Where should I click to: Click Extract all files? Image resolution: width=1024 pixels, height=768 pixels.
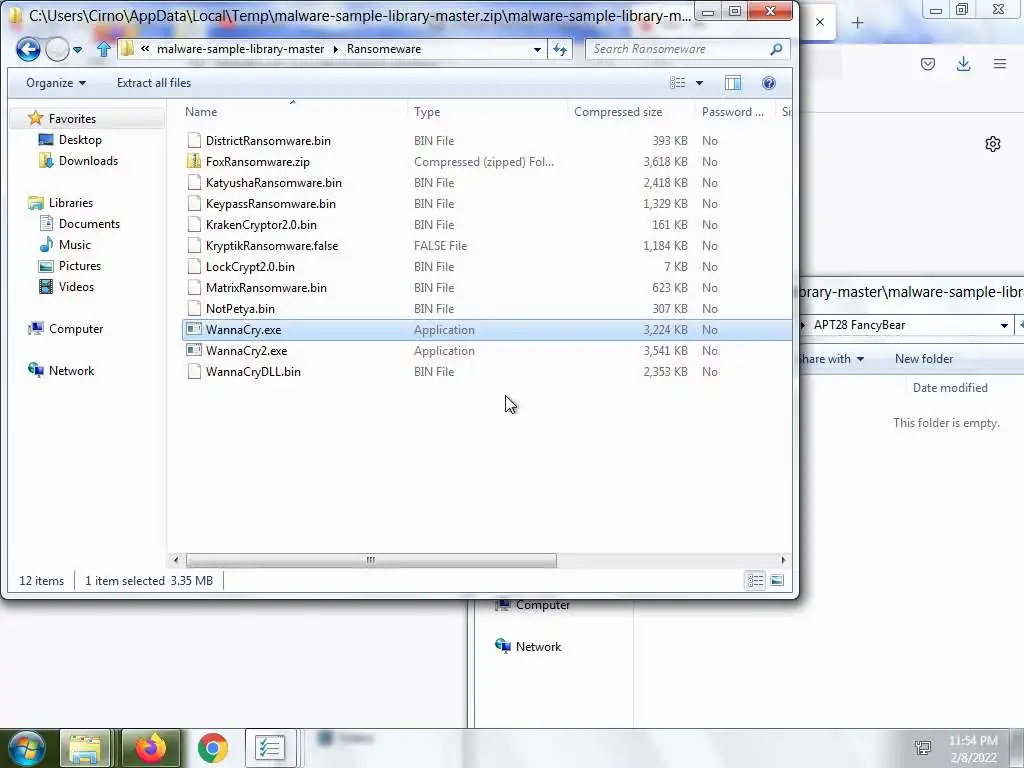[154, 83]
